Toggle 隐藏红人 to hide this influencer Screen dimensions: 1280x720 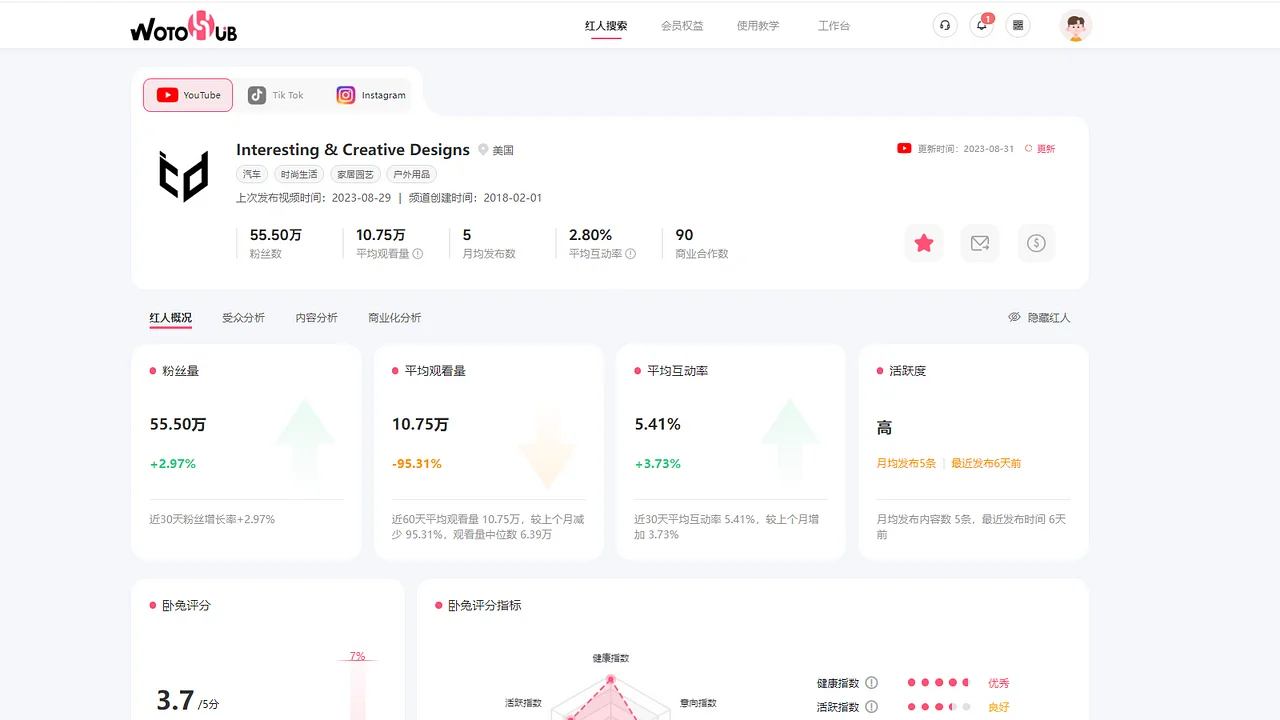pos(1039,318)
